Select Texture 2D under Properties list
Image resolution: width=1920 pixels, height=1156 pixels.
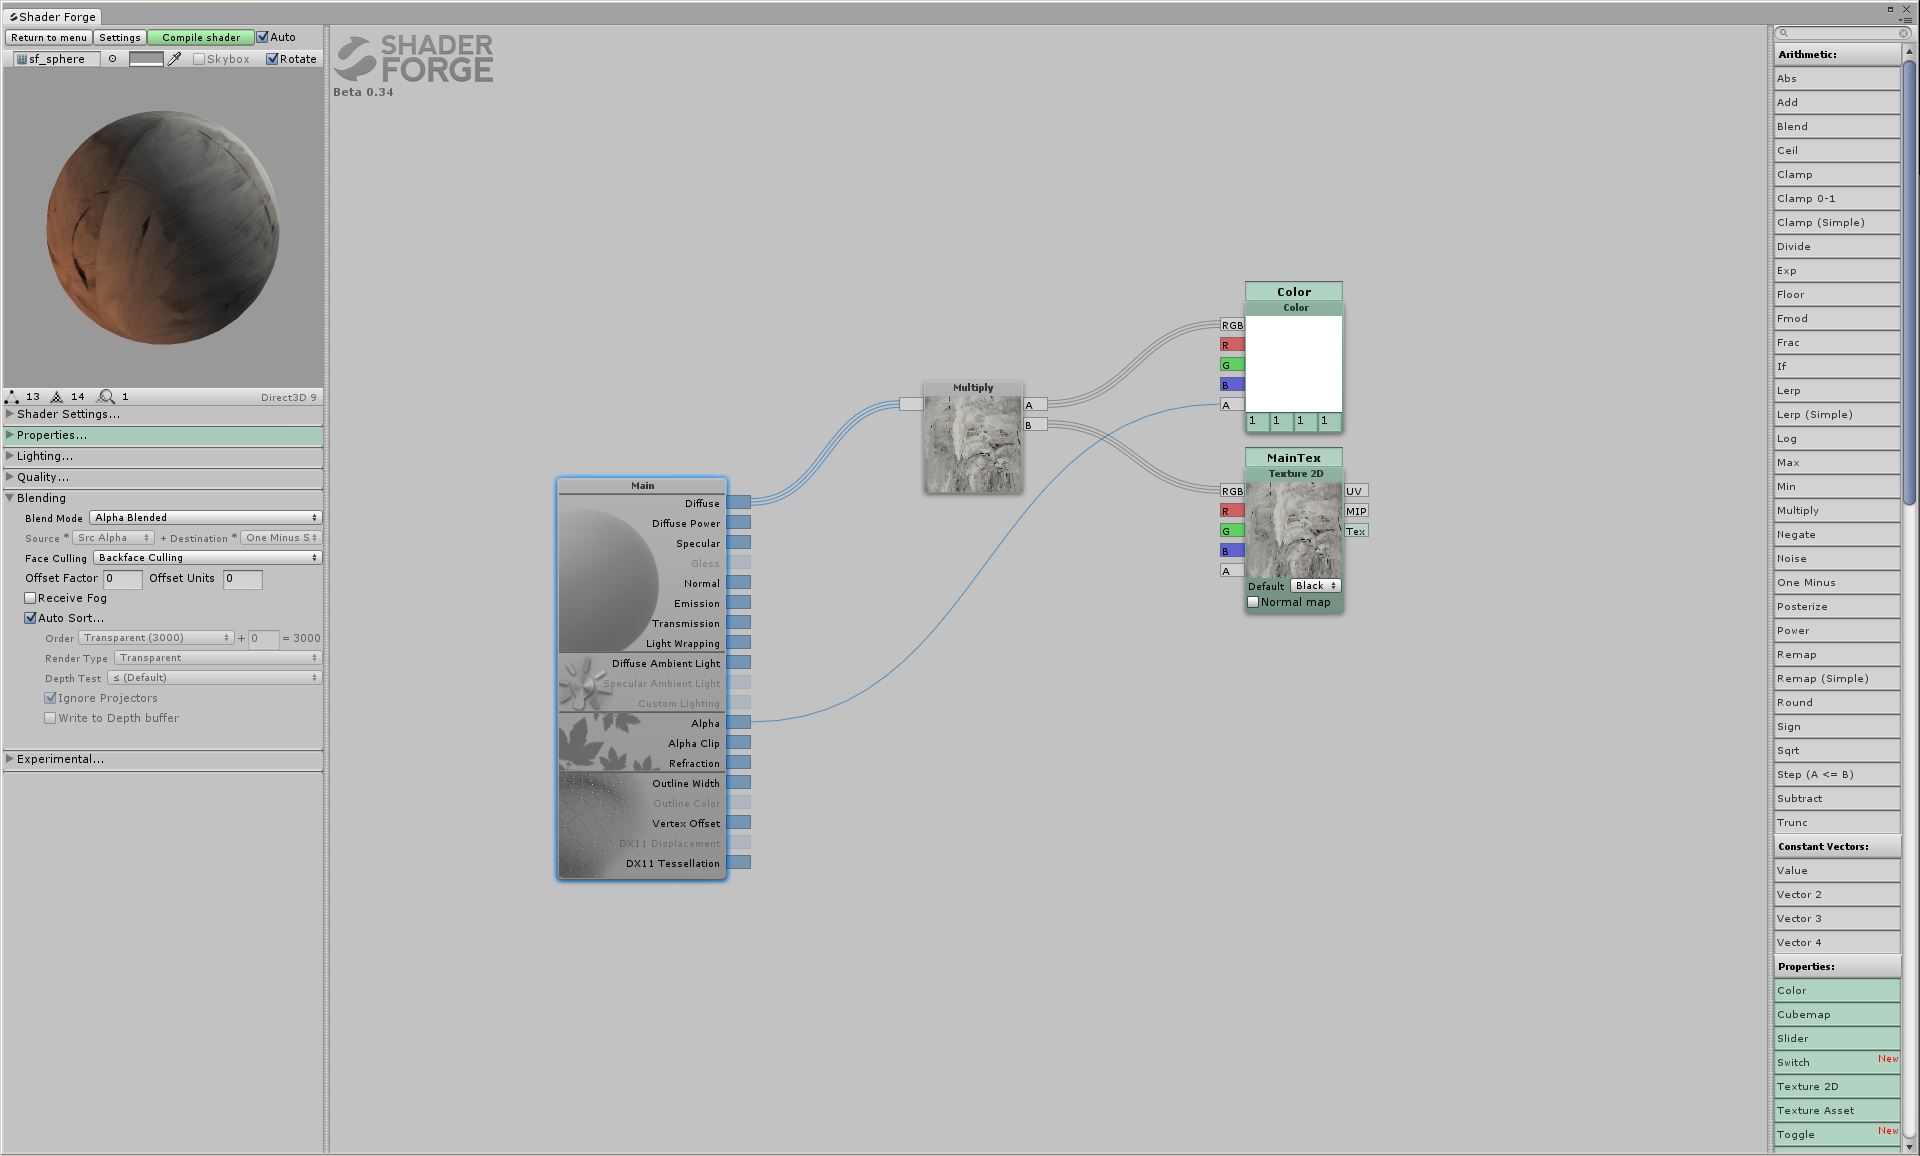[x=1836, y=1086]
